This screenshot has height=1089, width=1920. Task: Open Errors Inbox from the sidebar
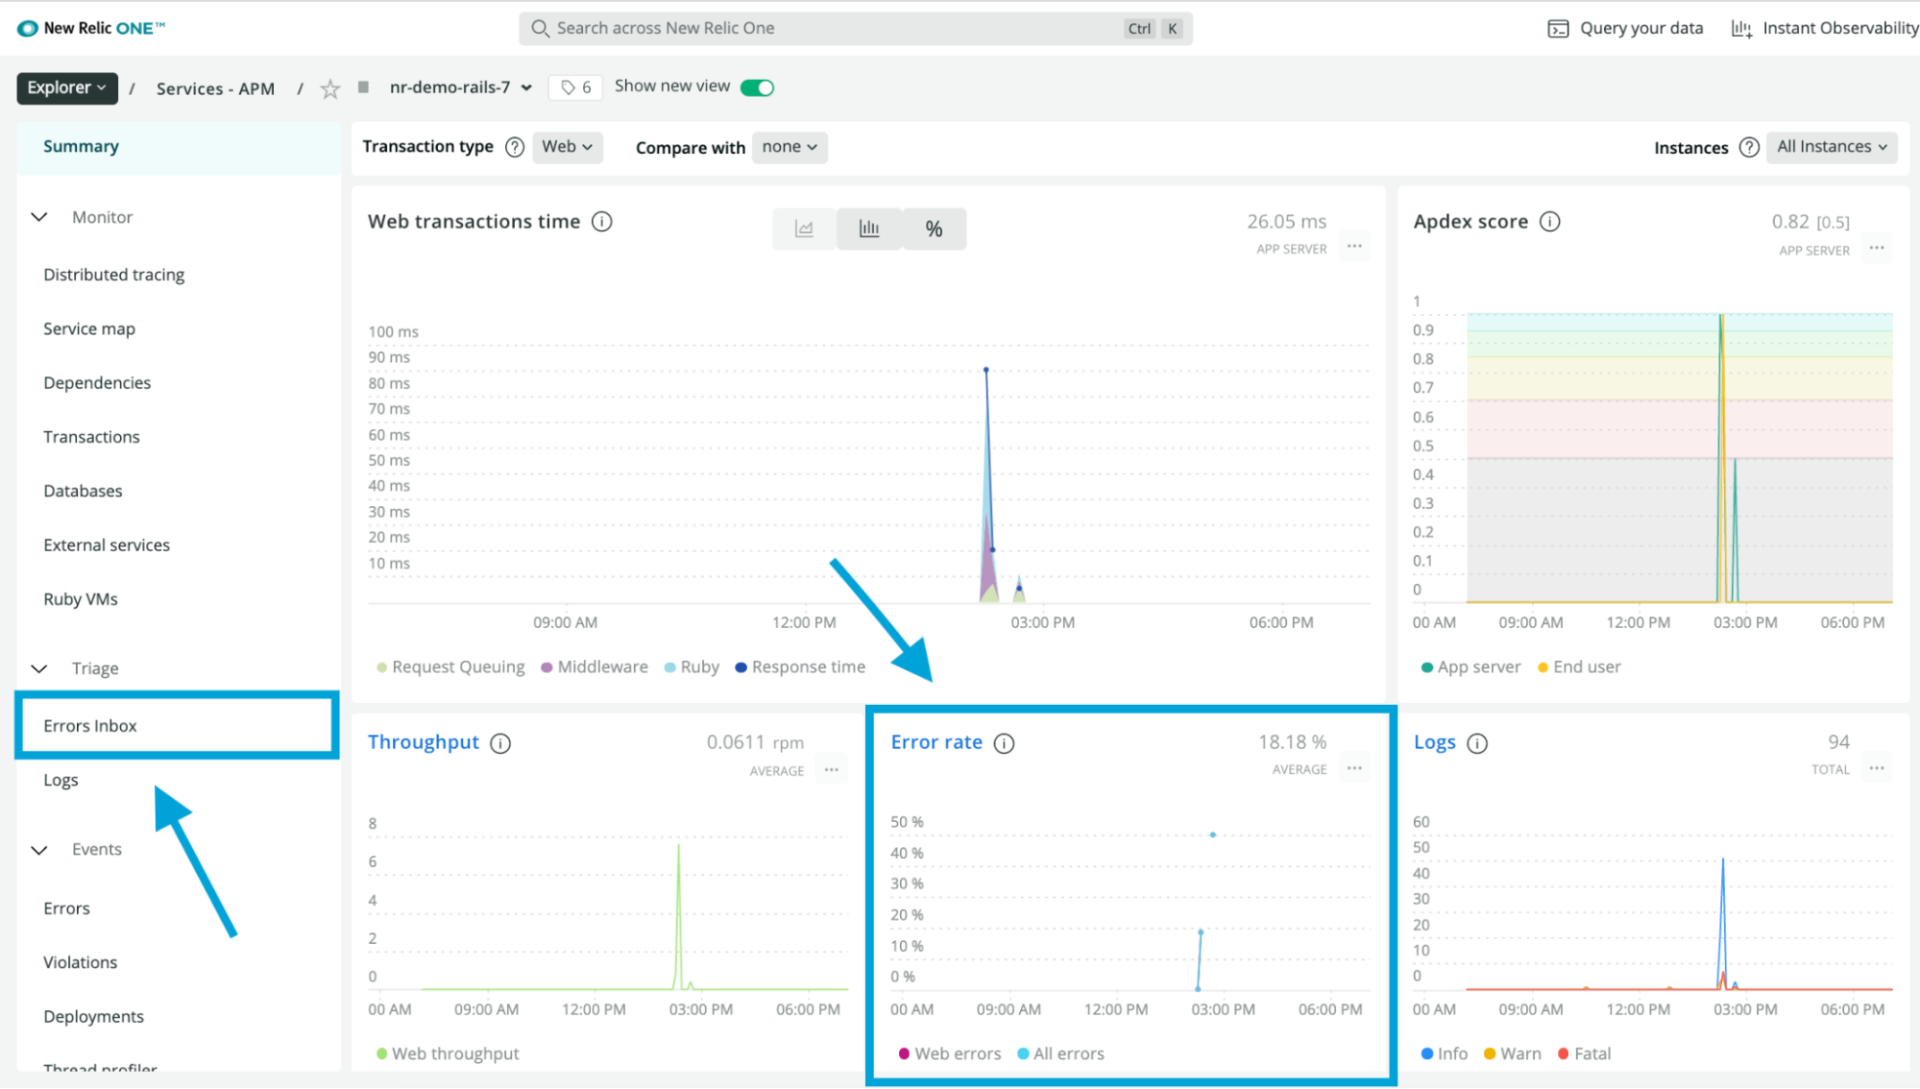coord(90,725)
